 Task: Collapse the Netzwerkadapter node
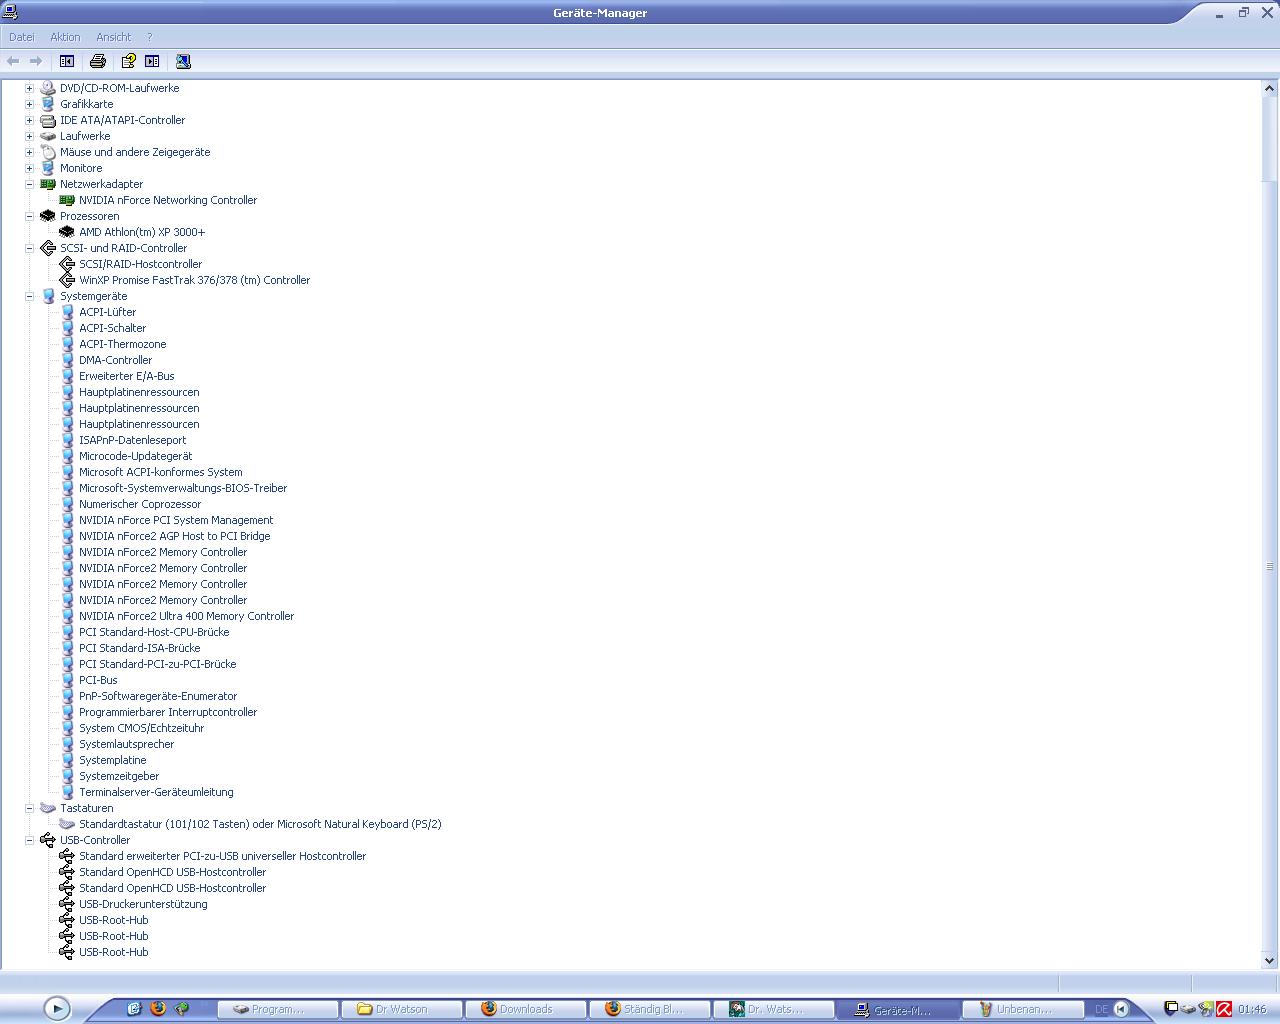(x=29, y=184)
